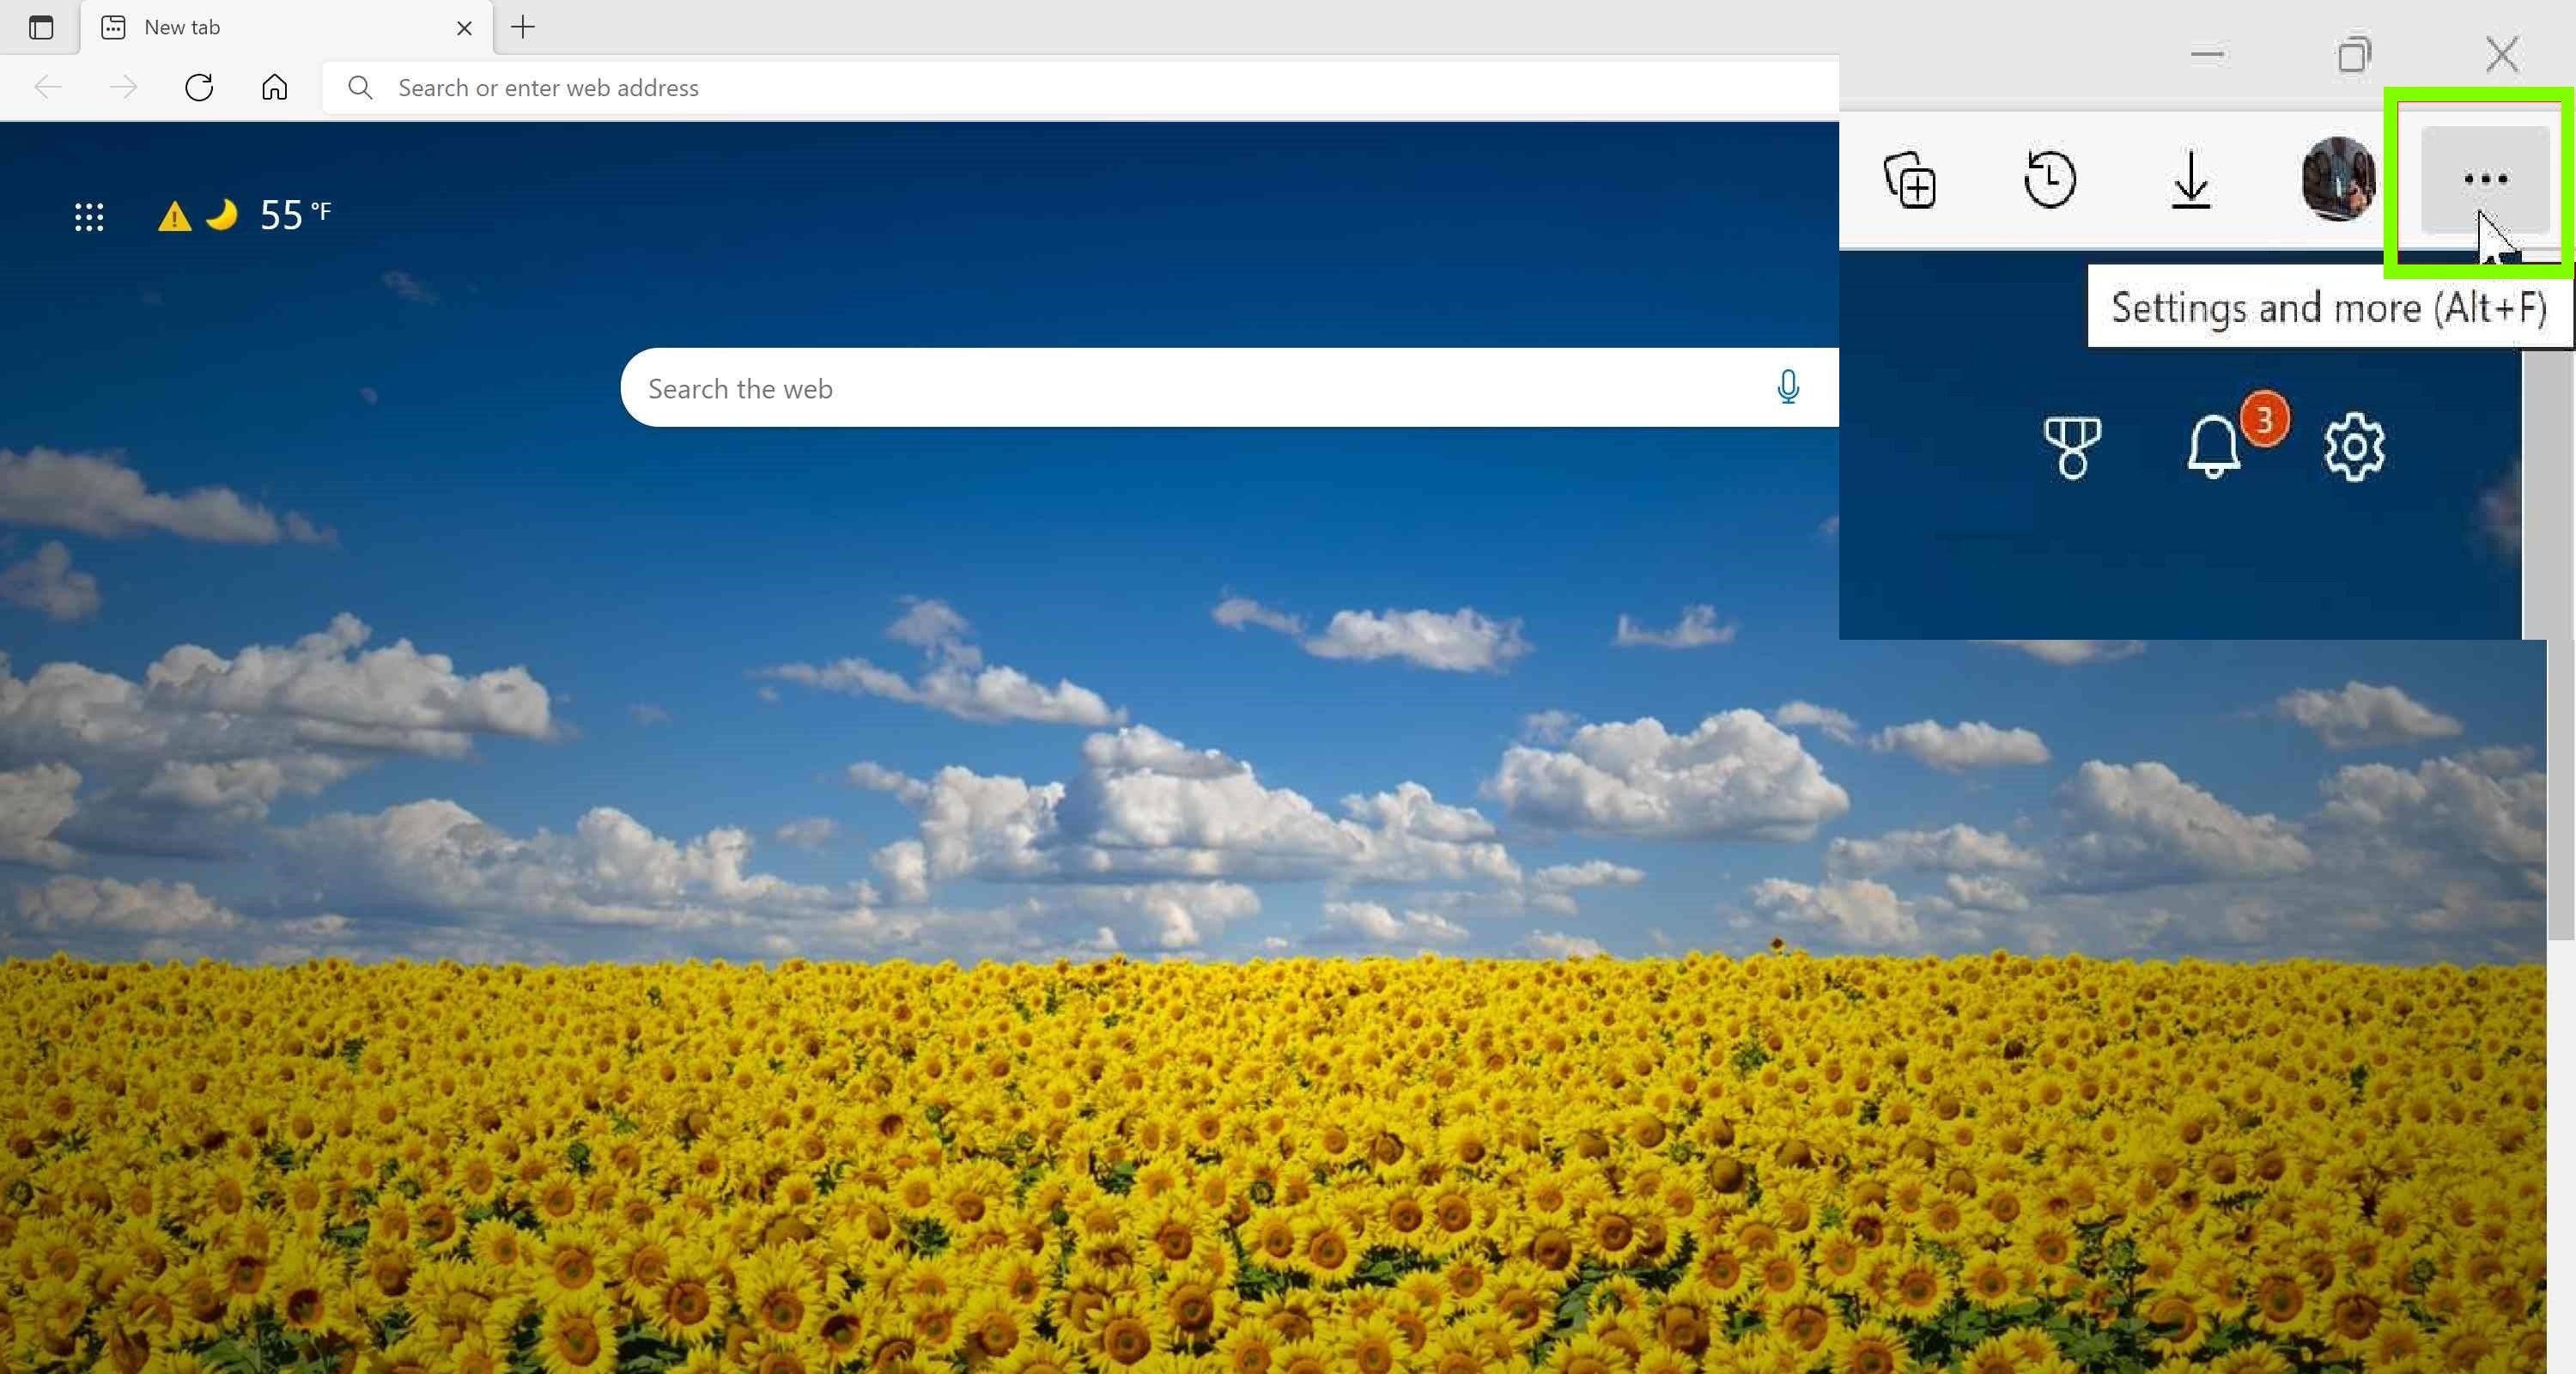This screenshot has width=2576, height=1374.
Task: Click the profile avatar picture
Action: (x=2338, y=179)
